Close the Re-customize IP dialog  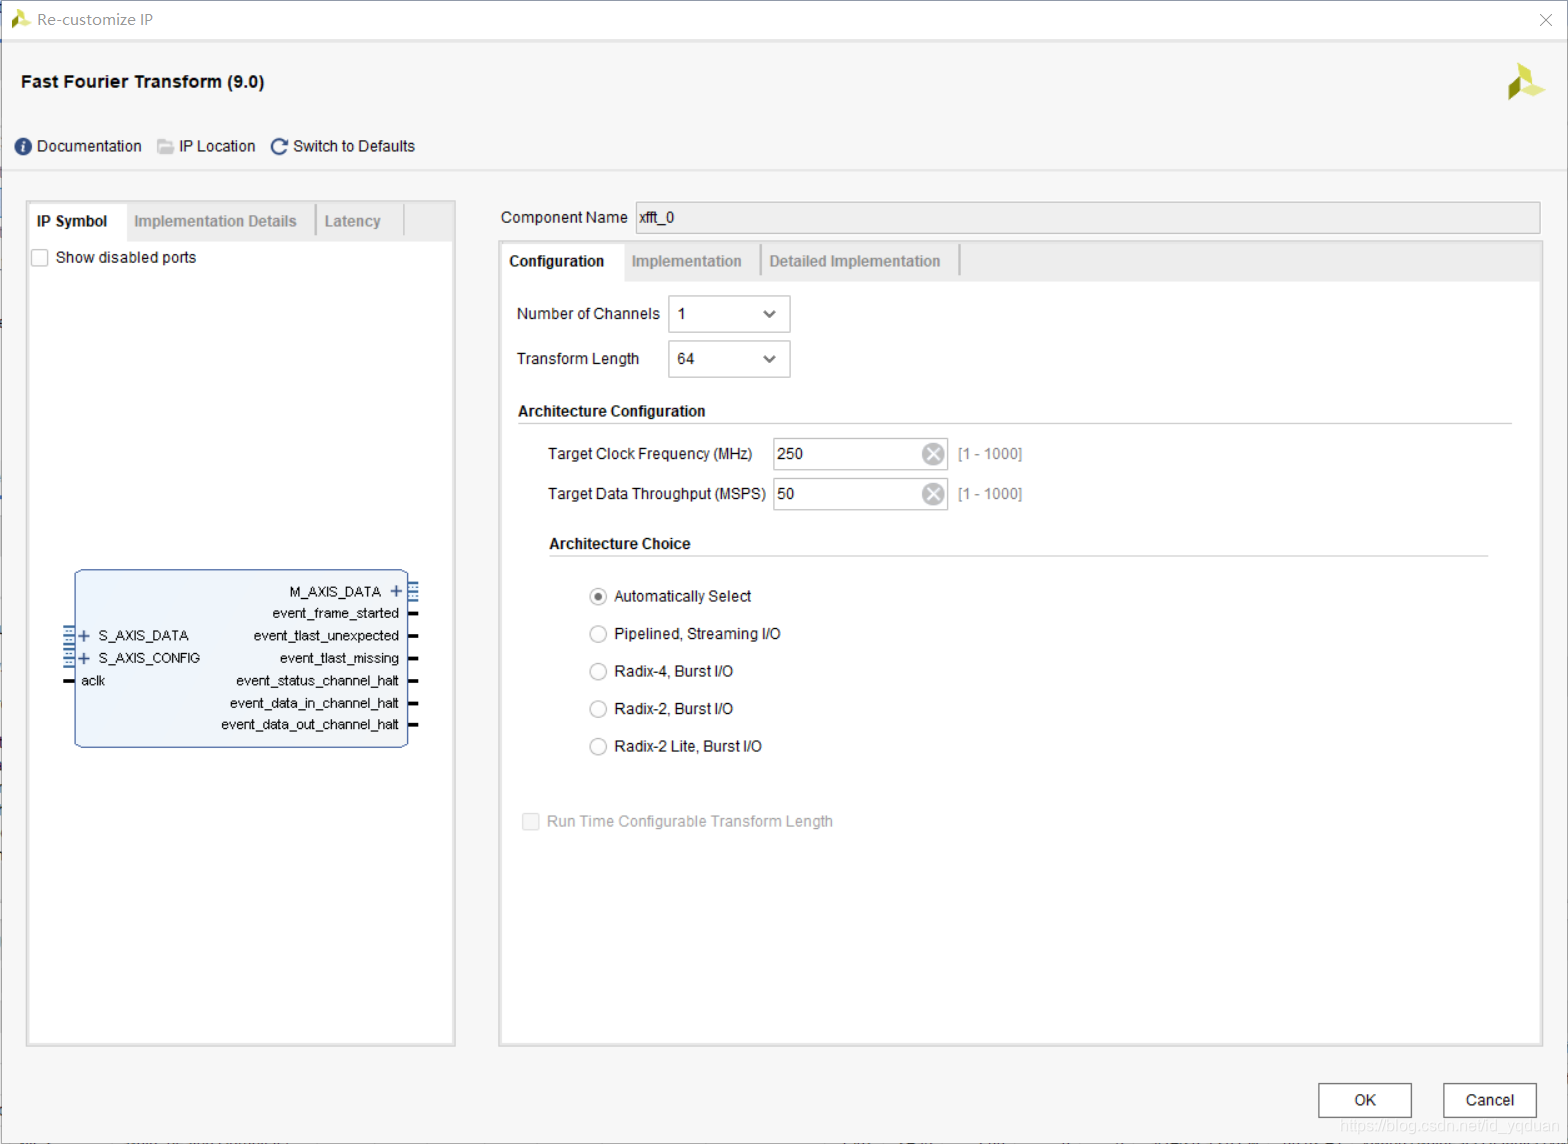click(x=1545, y=20)
